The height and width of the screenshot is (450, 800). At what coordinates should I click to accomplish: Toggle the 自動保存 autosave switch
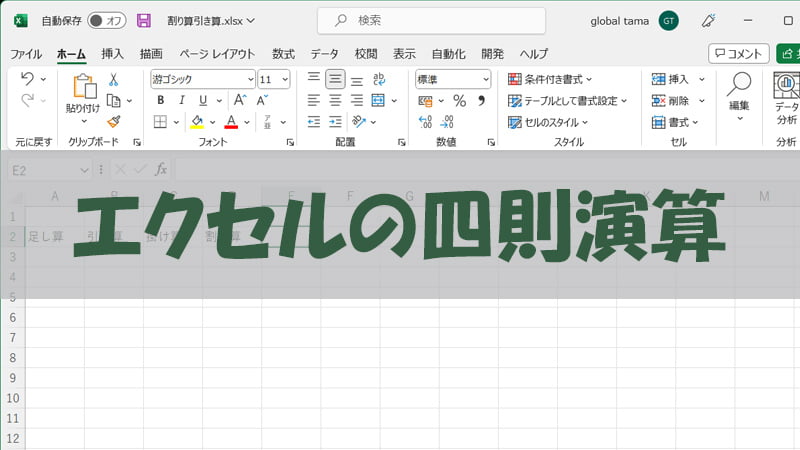[x=107, y=20]
